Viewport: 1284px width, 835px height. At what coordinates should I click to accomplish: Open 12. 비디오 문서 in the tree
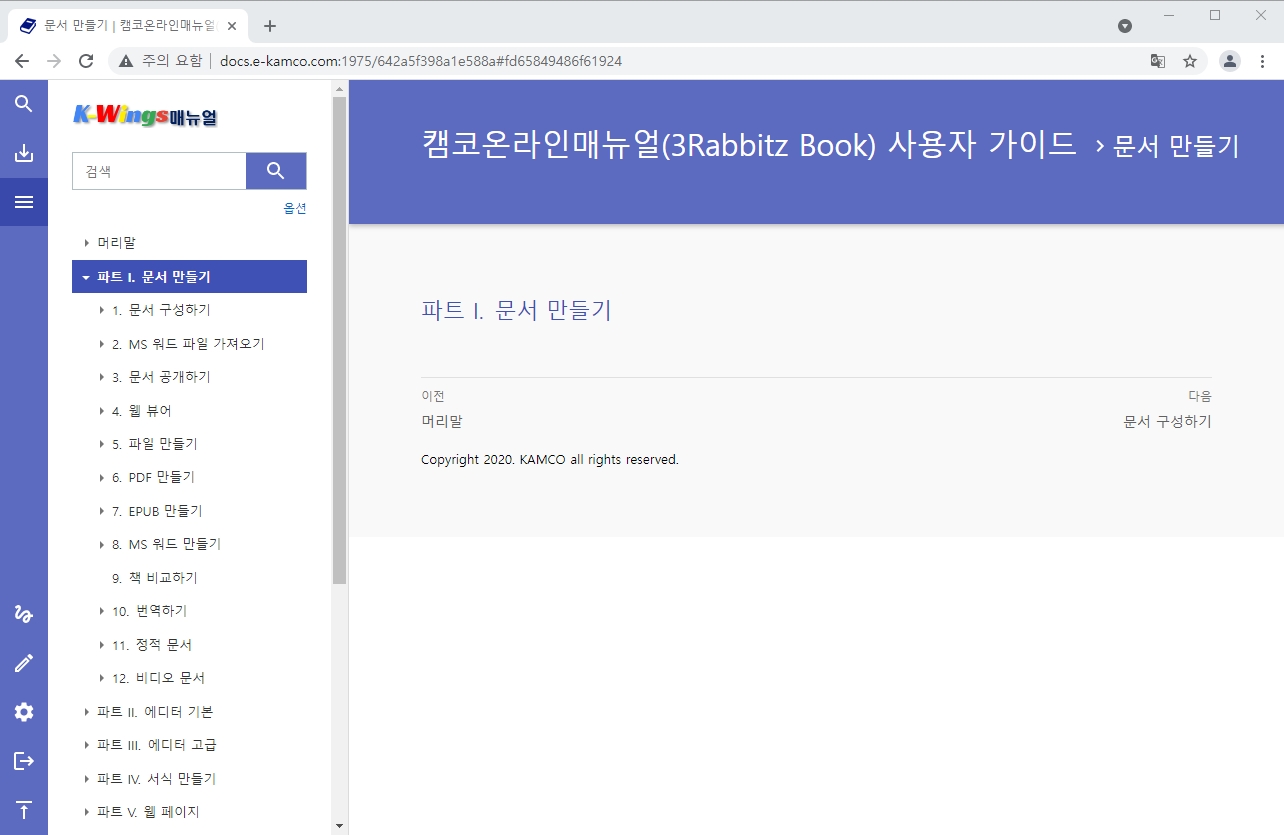coord(158,678)
